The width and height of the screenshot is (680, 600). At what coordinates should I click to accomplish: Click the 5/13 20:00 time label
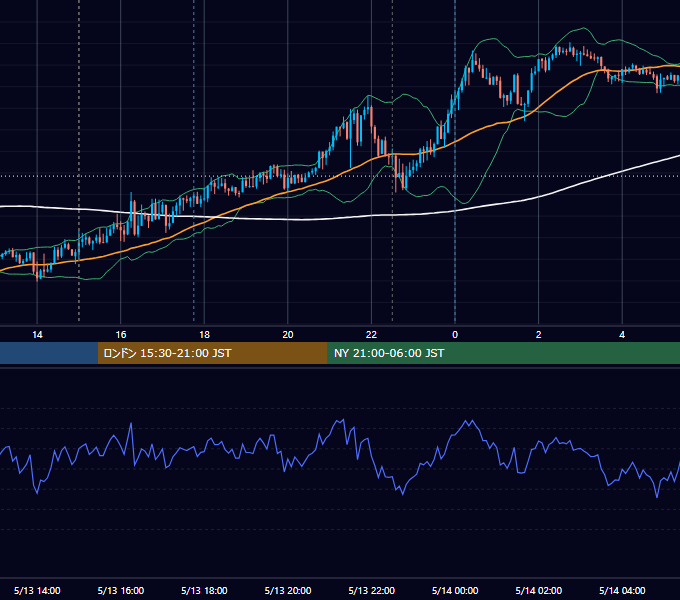pos(288,590)
